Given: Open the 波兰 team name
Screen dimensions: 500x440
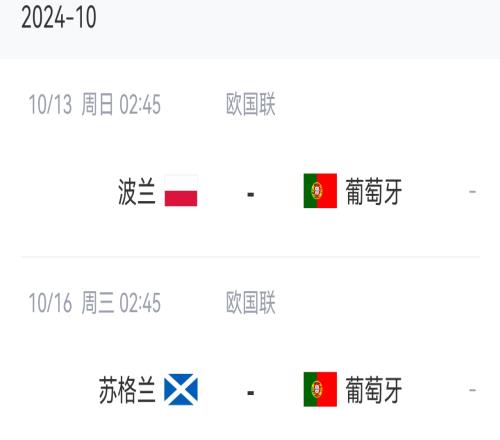Looking at the screenshot, I should pyautogui.click(x=137, y=191).
